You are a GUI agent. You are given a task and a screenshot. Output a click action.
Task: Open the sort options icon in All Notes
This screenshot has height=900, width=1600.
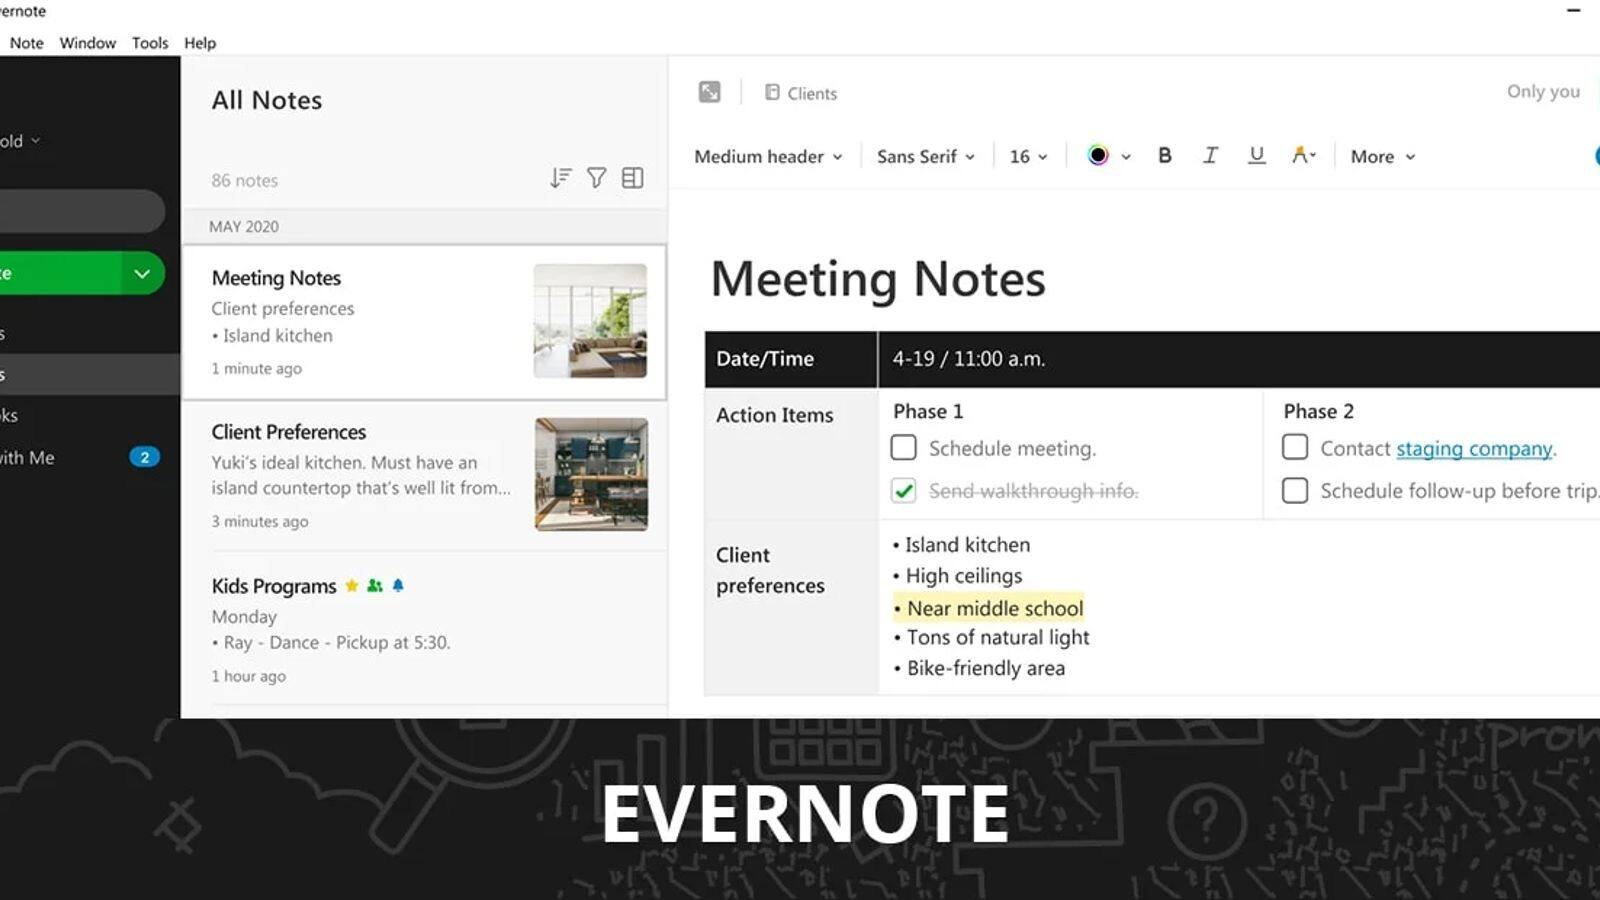(x=560, y=178)
